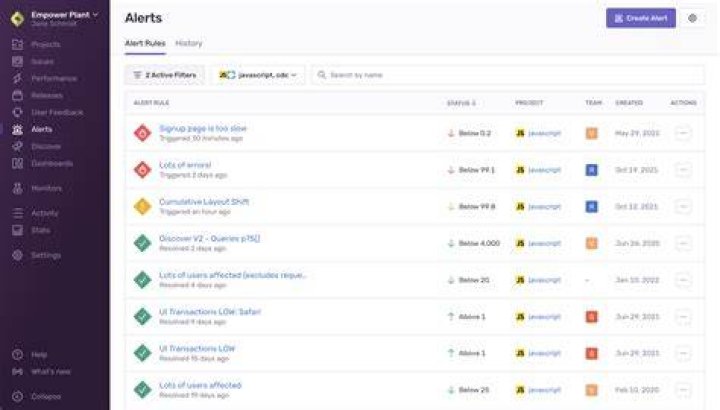The height and width of the screenshot is (410, 720).
Task: Open the Cumulative Layout Shift alert
Action: pyautogui.click(x=204, y=202)
